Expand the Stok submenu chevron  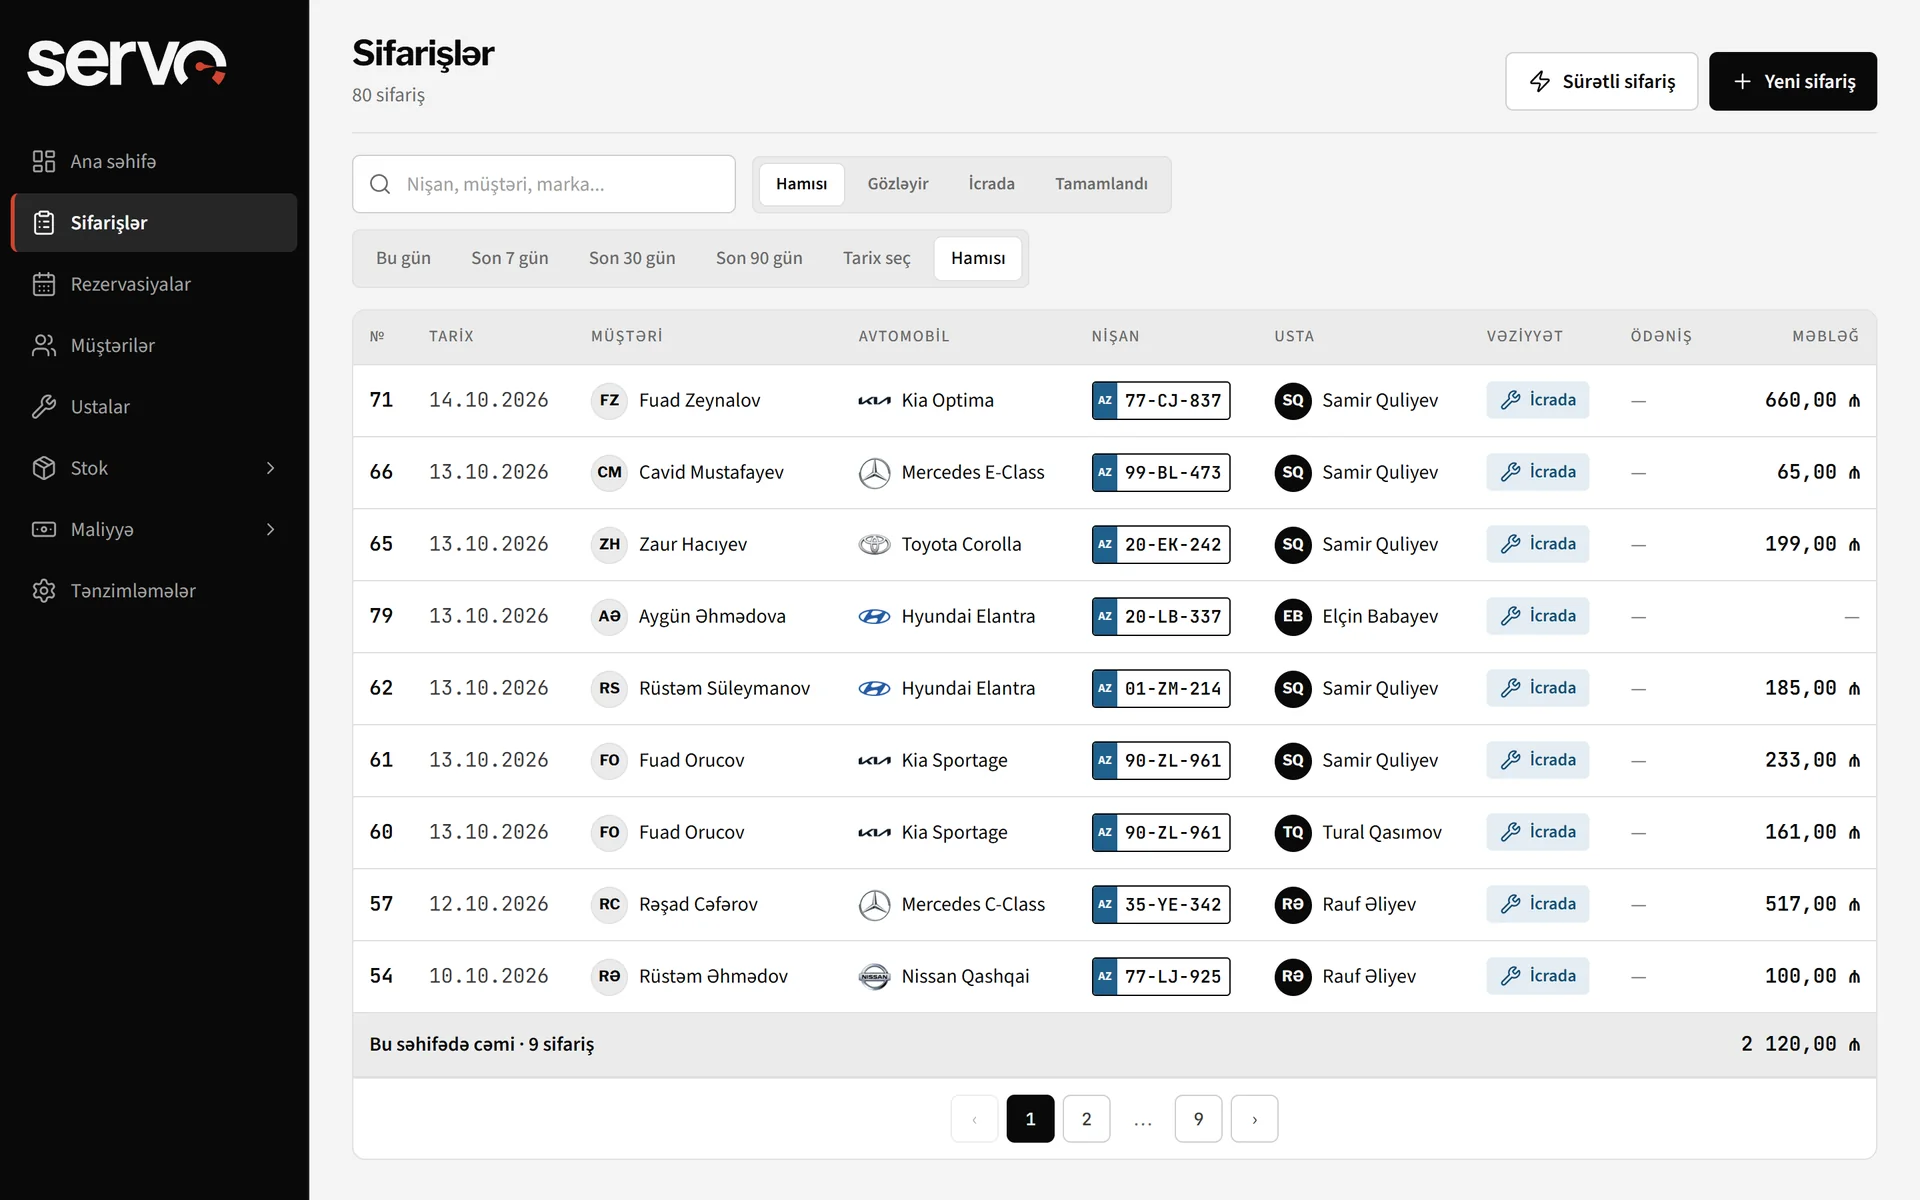[270, 468]
